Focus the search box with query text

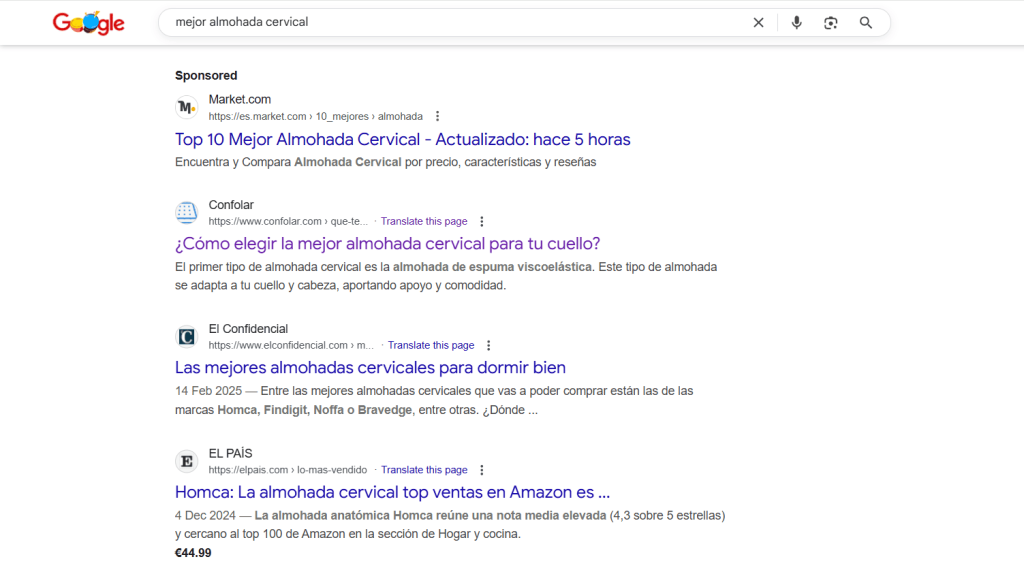click(450, 23)
